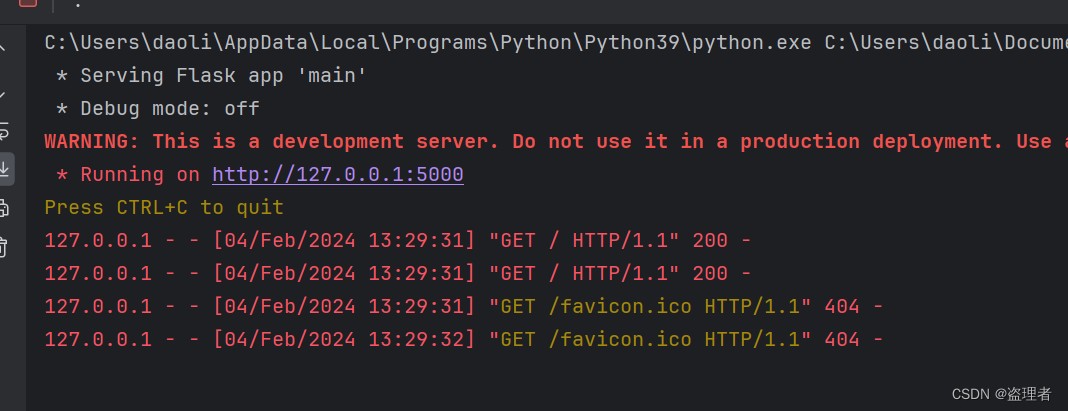1068x411 pixels.
Task: Stop the running Flask process
Action: (27, 2)
